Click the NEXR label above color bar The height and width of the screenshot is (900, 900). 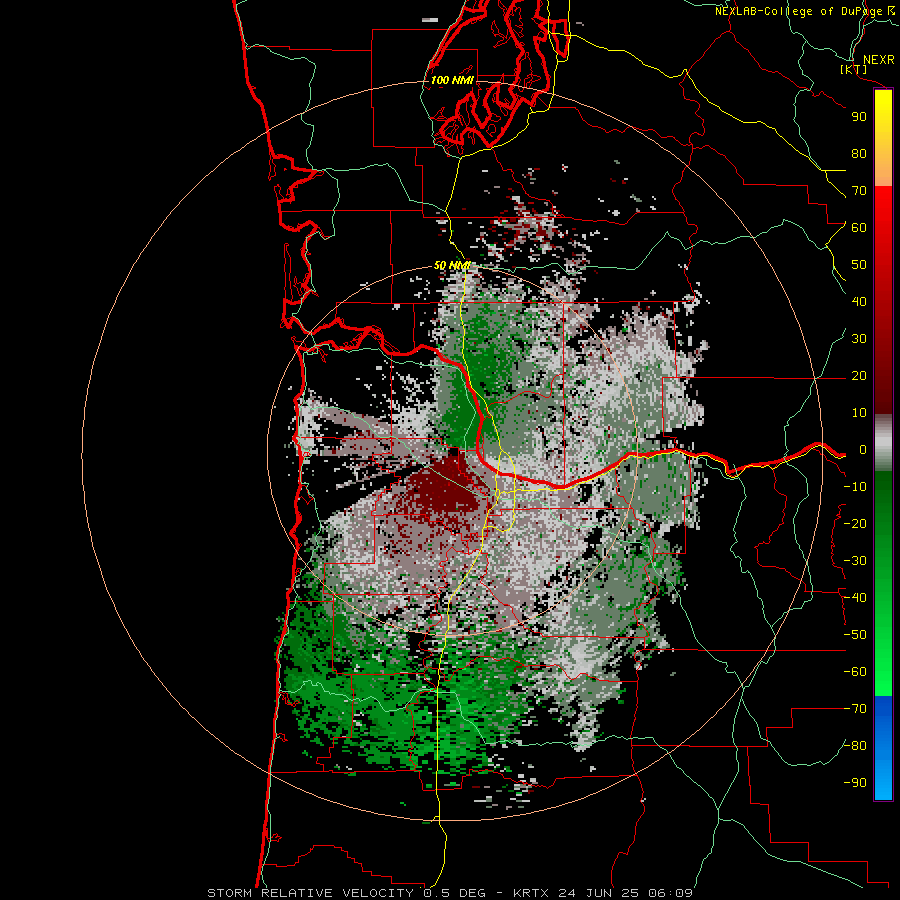point(879,60)
